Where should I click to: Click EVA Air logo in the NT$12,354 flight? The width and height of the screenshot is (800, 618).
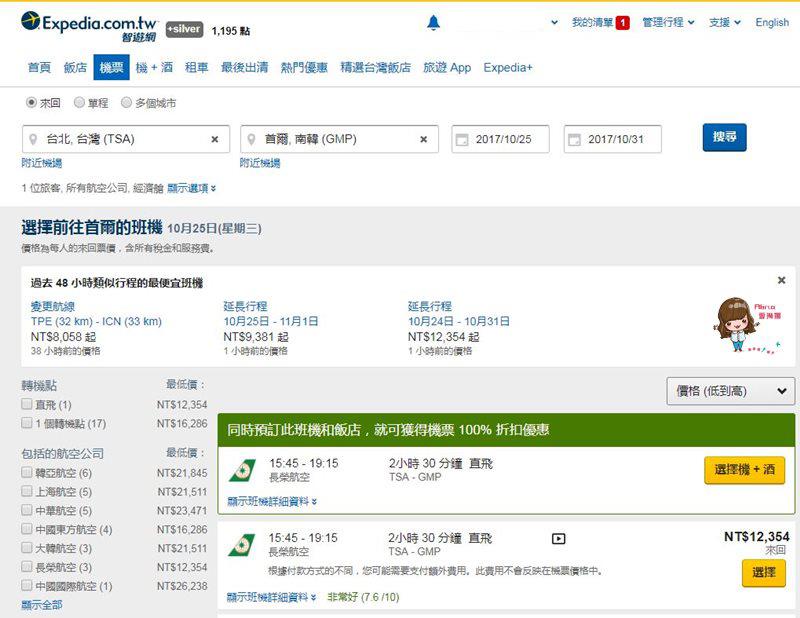pyautogui.click(x=242, y=545)
